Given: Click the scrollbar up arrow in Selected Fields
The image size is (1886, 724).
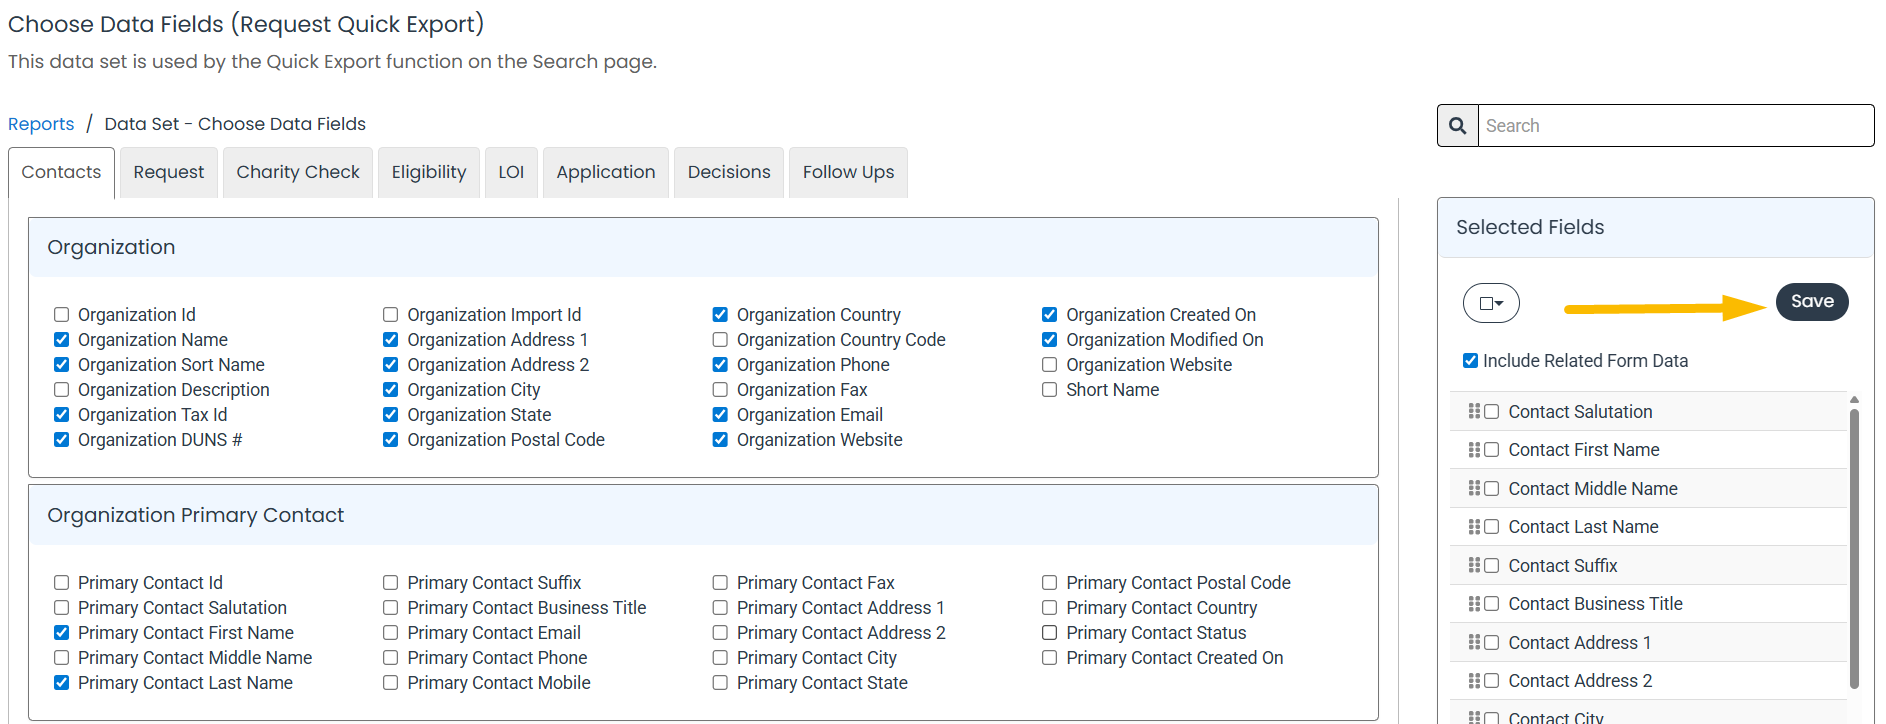Looking at the screenshot, I should 1855,400.
